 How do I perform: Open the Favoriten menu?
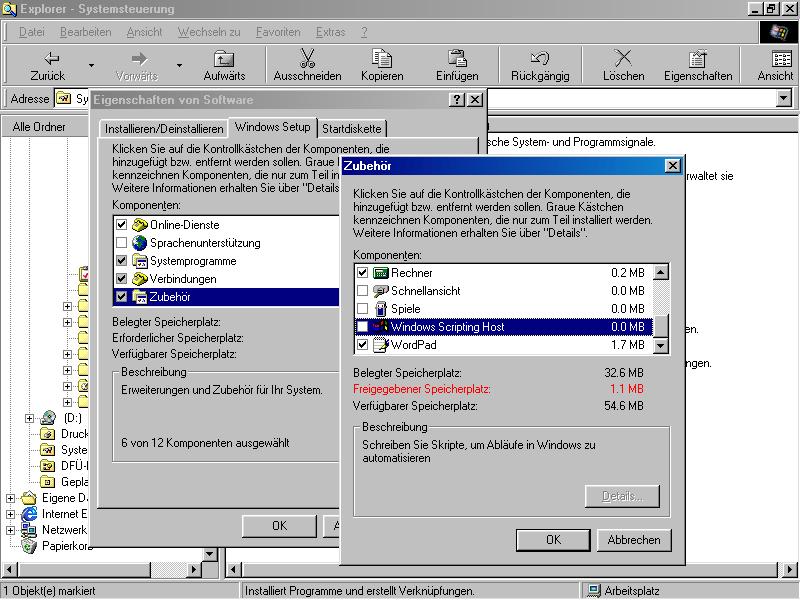point(278,32)
